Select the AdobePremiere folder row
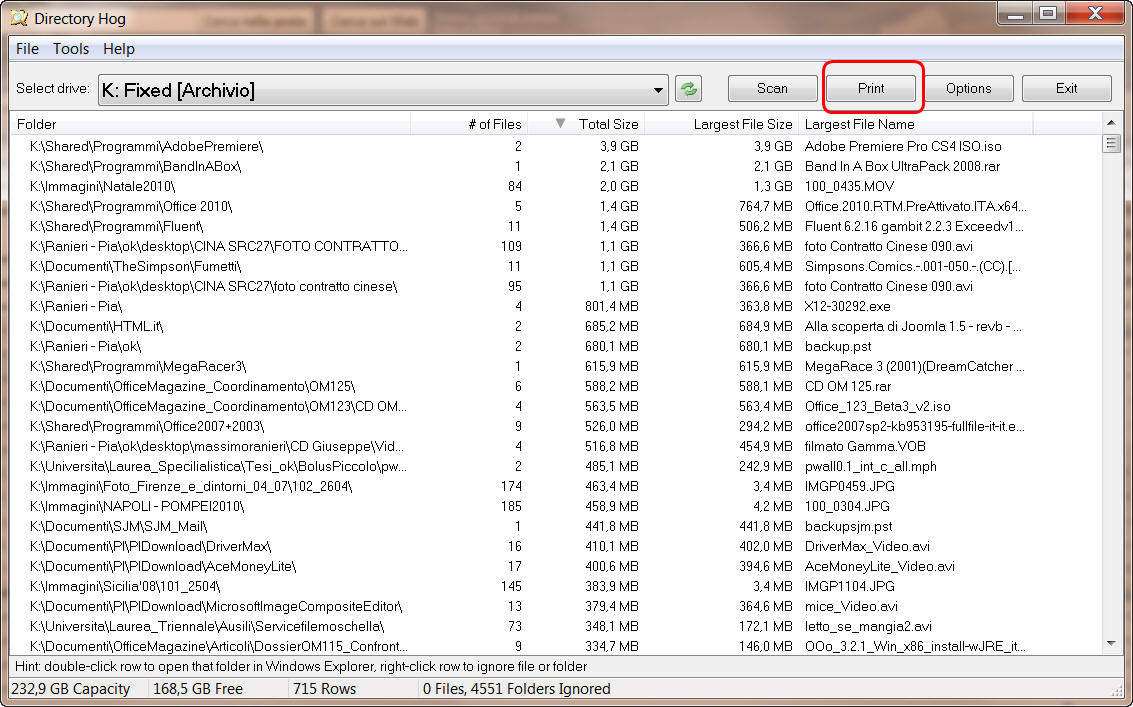This screenshot has height=707, width=1133. pyautogui.click(x=200, y=146)
